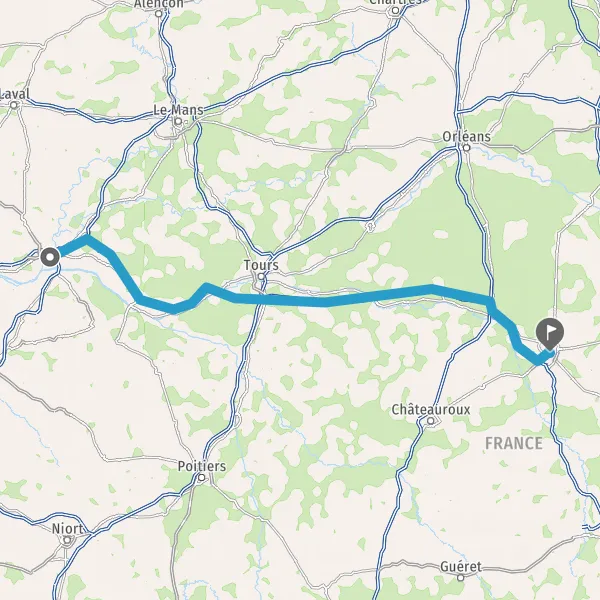The image size is (600, 600).
Task: Click the Chartres city dot
Action: (395, 11)
